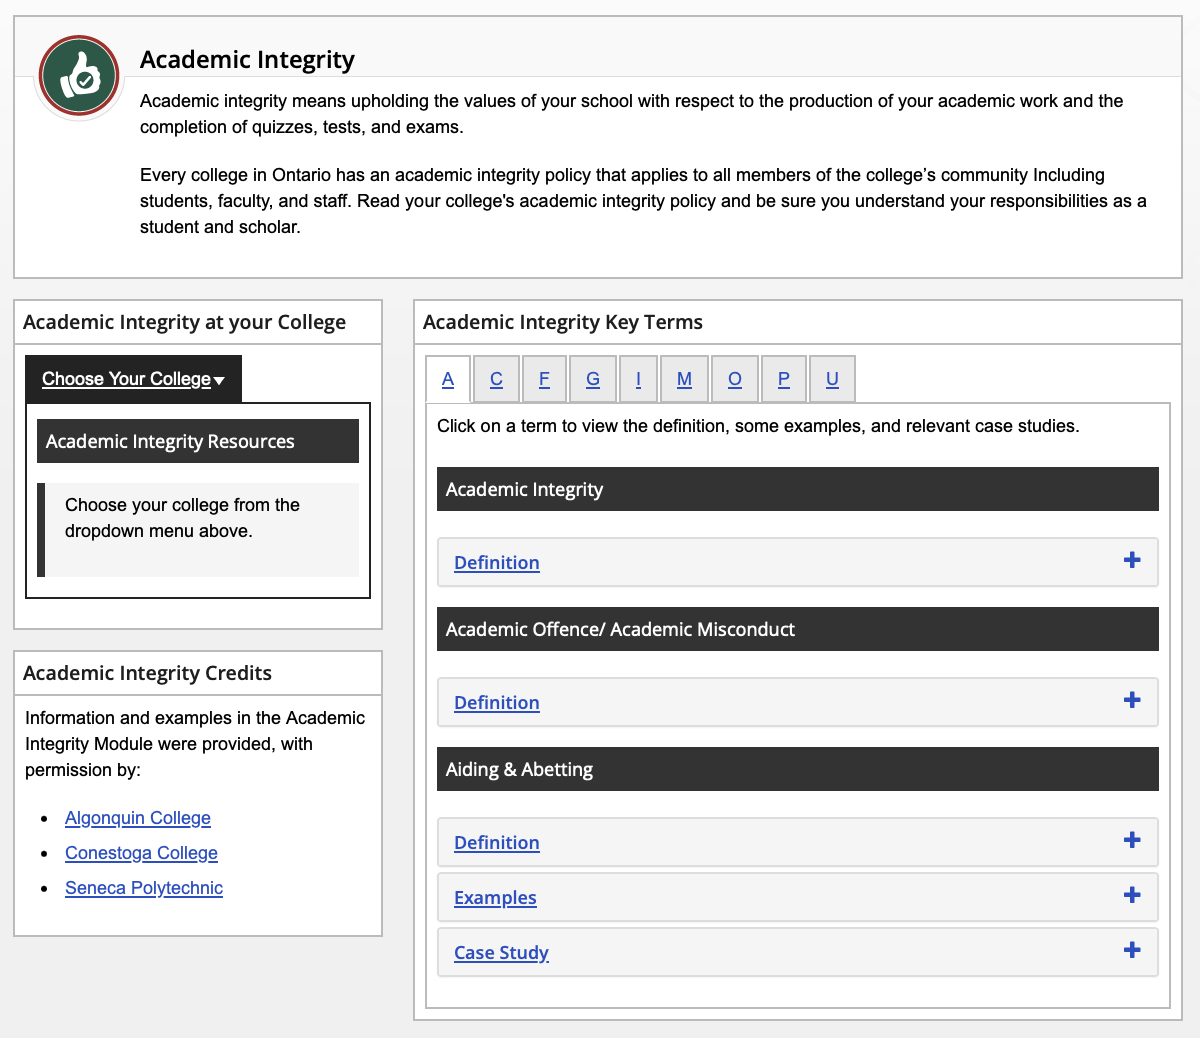The height and width of the screenshot is (1038, 1200).
Task: Select the A key terms tab
Action: (x=448, y=379)
